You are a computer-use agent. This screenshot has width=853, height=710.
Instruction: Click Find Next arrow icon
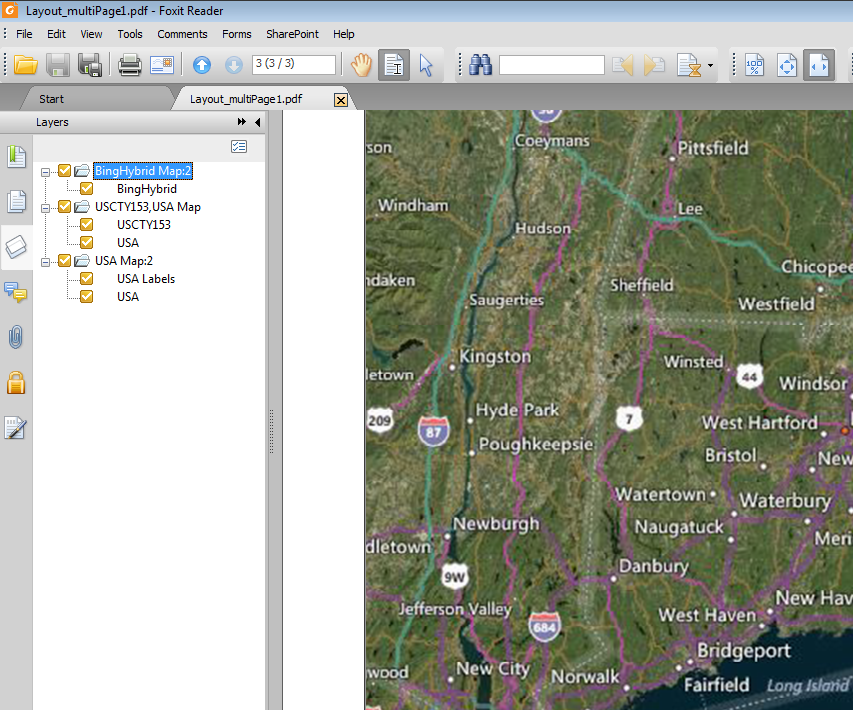(x=654, y=65)
